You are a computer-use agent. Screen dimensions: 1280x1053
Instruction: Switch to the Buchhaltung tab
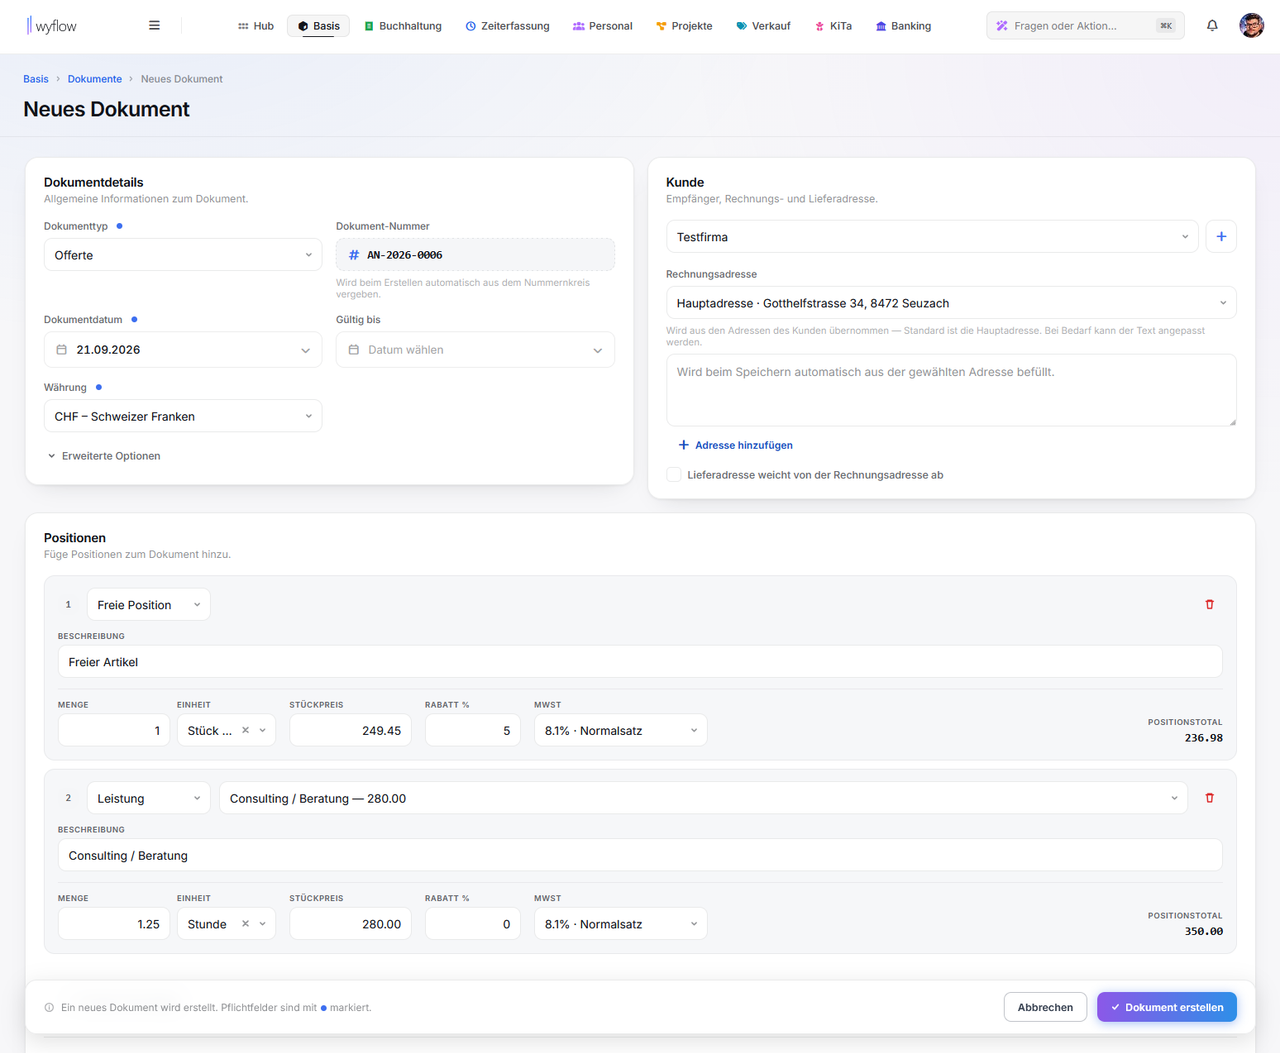point(402,26)
